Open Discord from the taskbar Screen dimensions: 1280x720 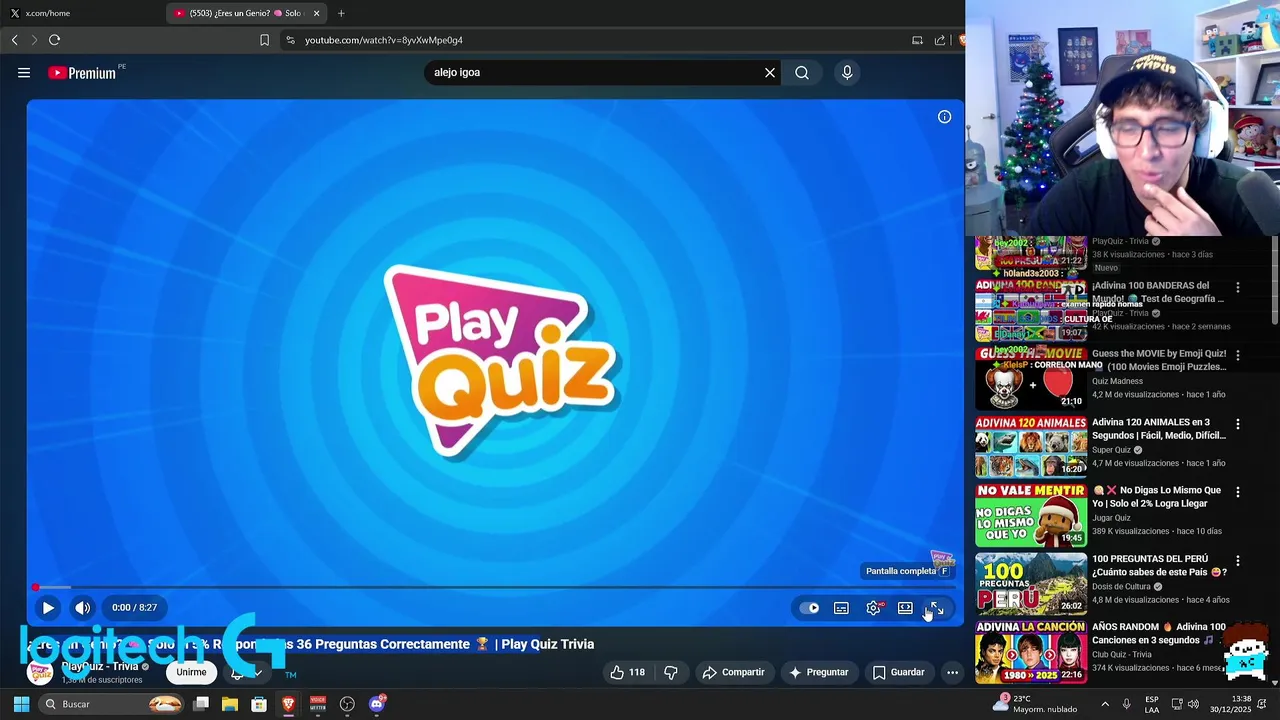(377, 704)
